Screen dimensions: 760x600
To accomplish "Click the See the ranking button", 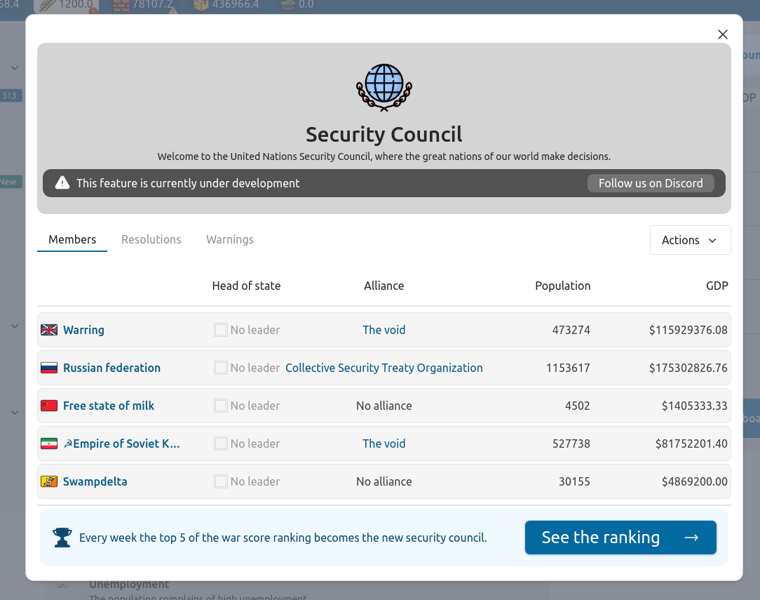I will [x=620, y=538].
